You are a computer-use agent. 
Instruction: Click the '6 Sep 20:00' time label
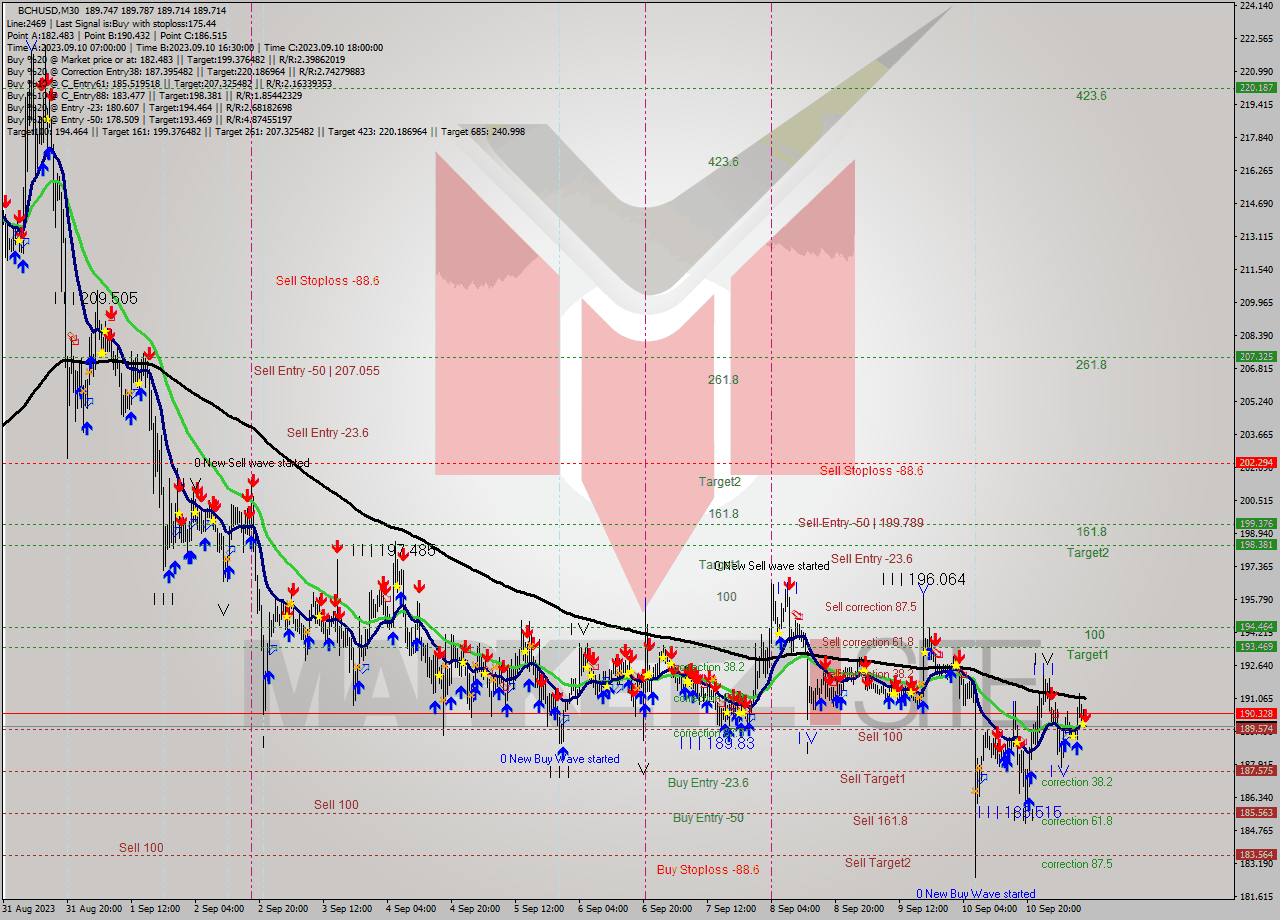[x=667, y=909]
